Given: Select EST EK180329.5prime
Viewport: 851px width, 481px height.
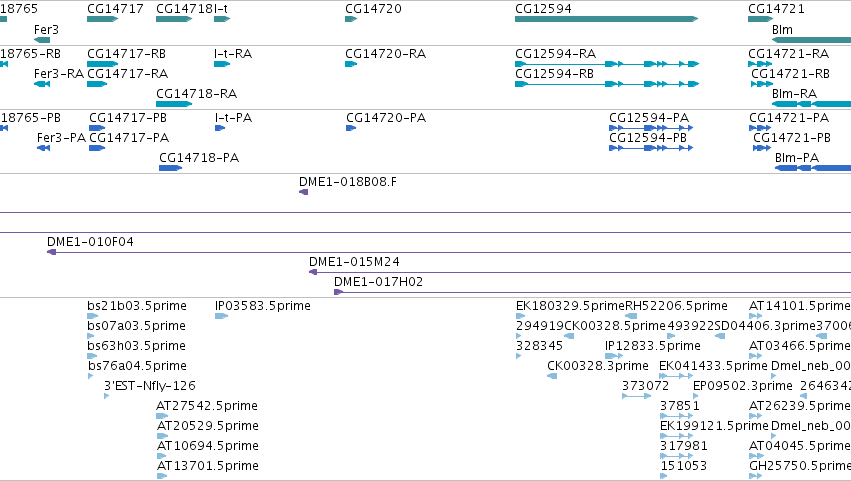Looking at the screenshot, I should [x=570, y=306].
